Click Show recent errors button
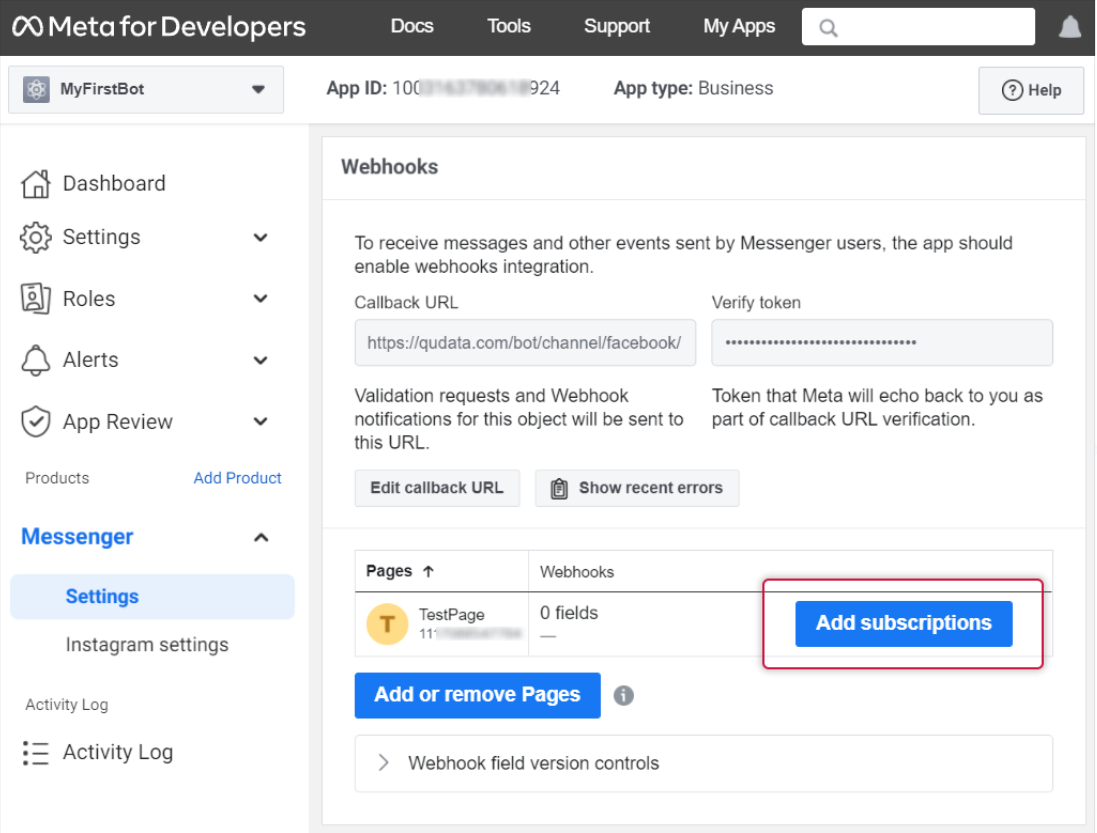This screenshot has height=833, width=1097. point(637,488)
